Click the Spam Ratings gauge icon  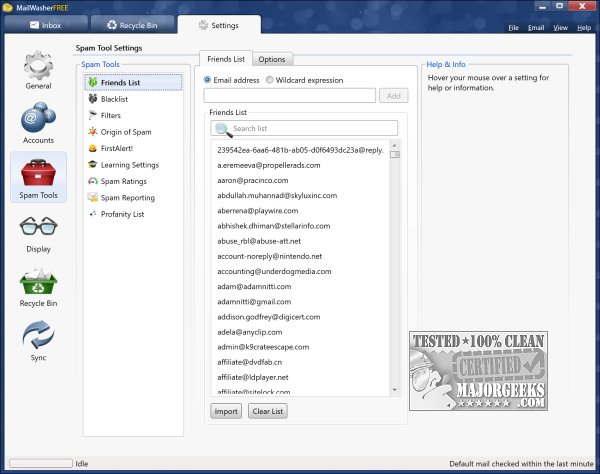[93, 181]
